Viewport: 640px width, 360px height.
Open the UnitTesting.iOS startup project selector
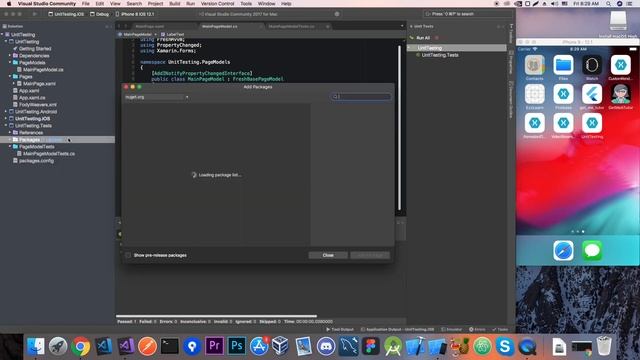pos(66,14)
